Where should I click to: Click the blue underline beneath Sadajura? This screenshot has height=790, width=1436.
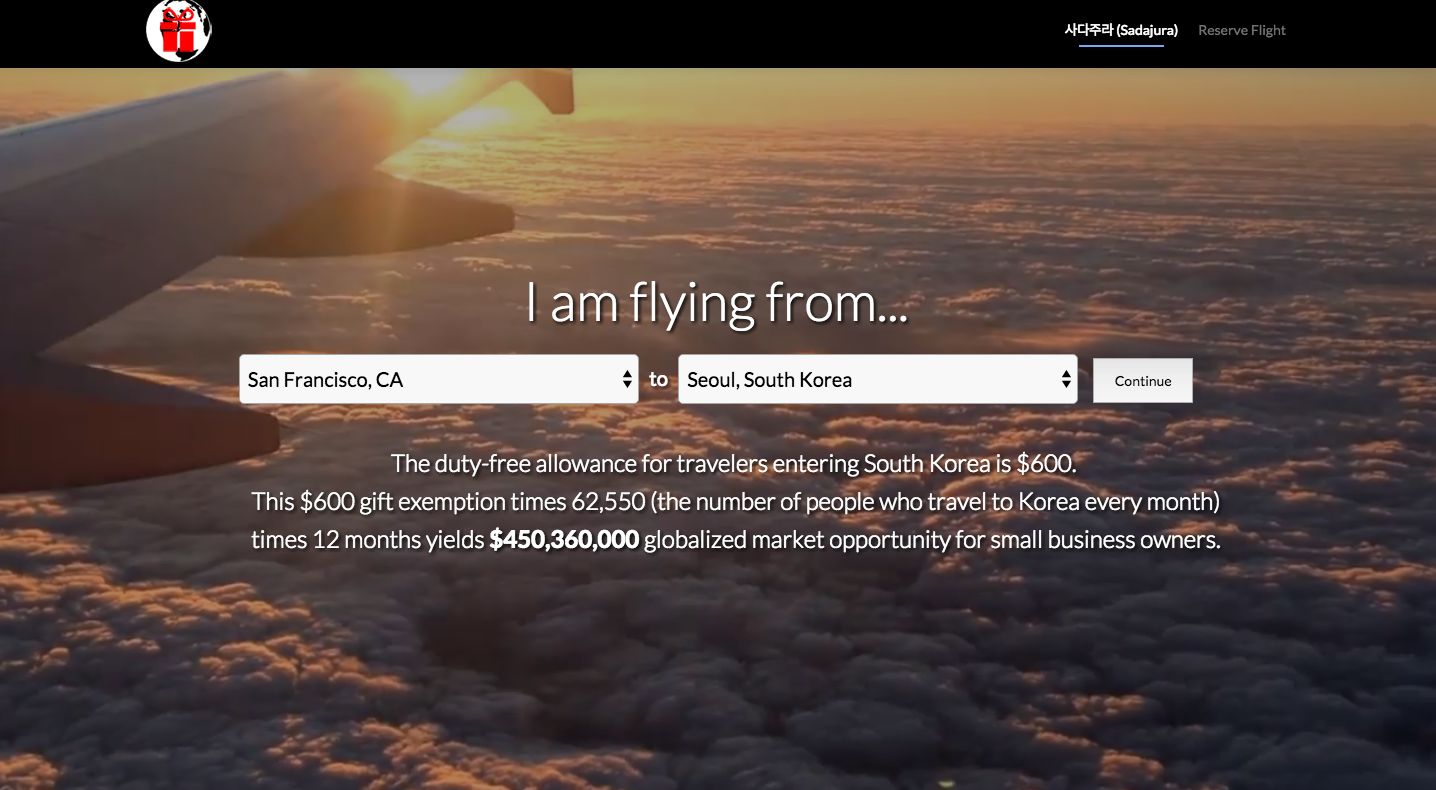point(1121,46)
